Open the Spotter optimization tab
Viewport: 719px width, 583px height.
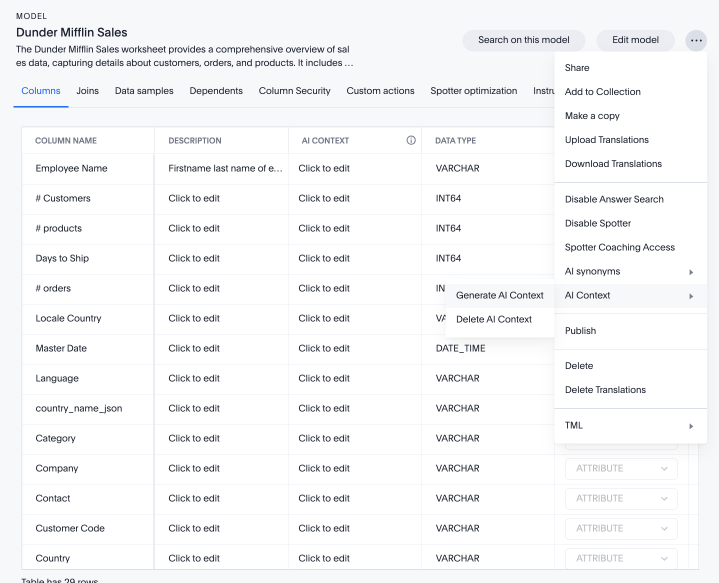click(x=473, y=91)
